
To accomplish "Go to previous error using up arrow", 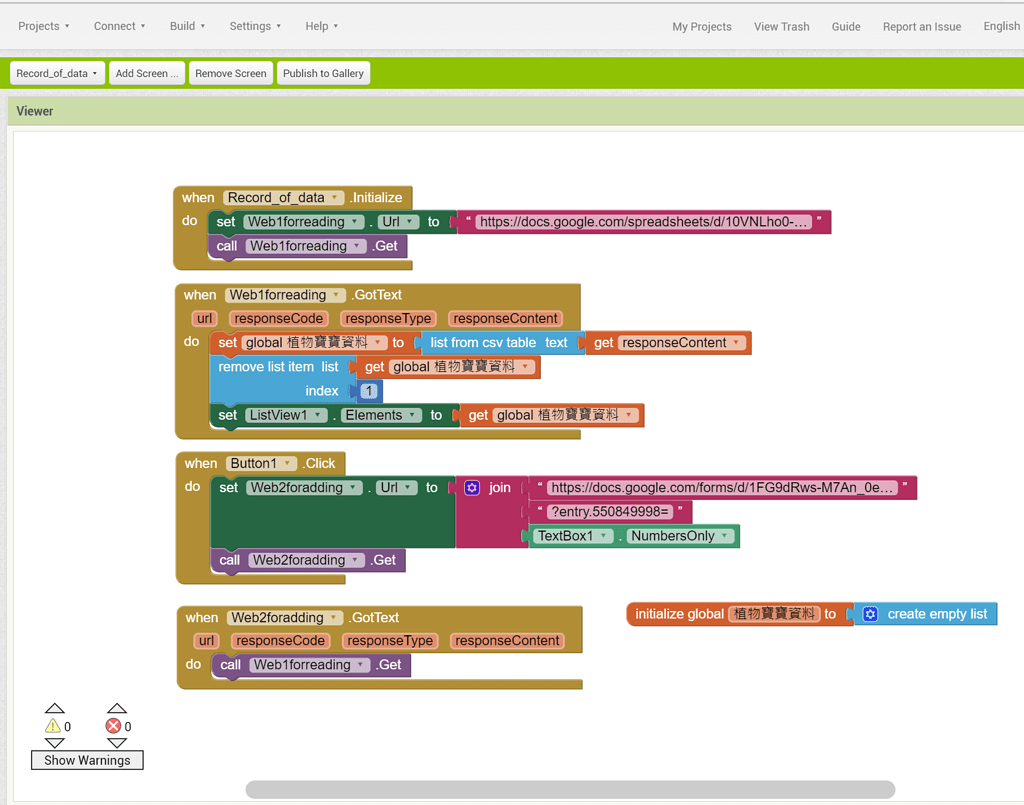I will (117, 709).
